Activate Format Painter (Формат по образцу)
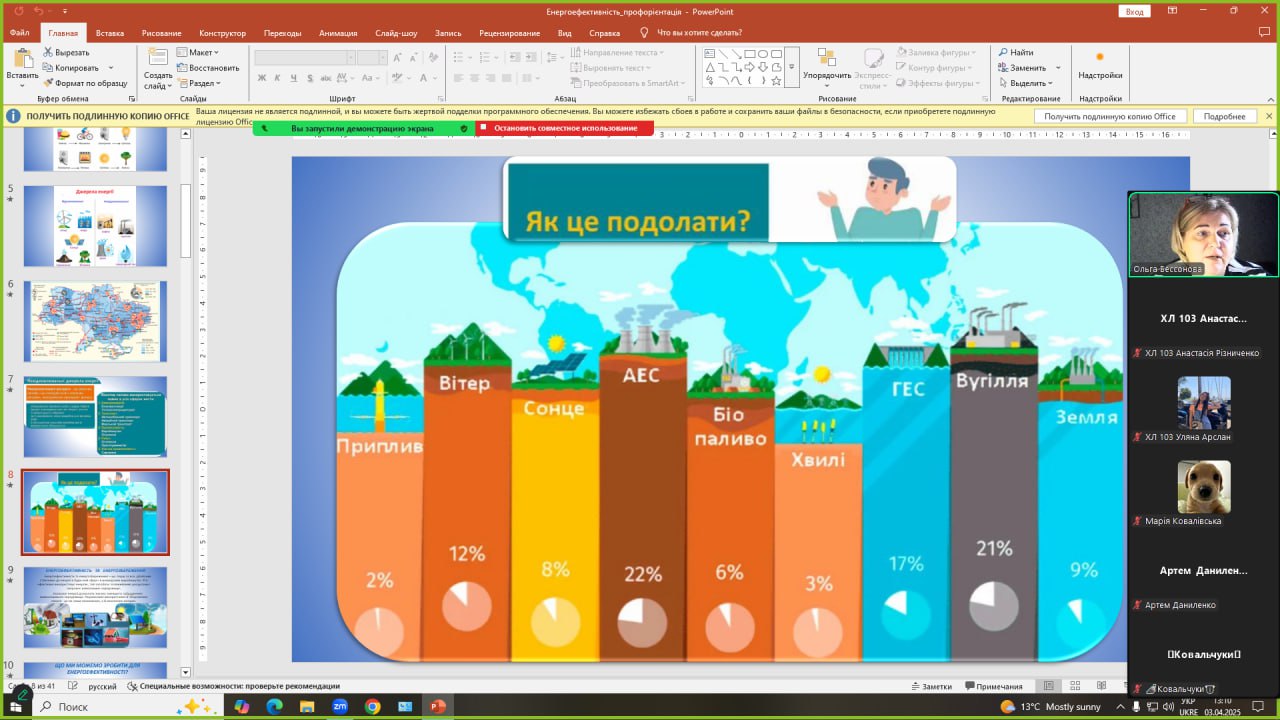The image size is (1280, 720). coord(85,83)
